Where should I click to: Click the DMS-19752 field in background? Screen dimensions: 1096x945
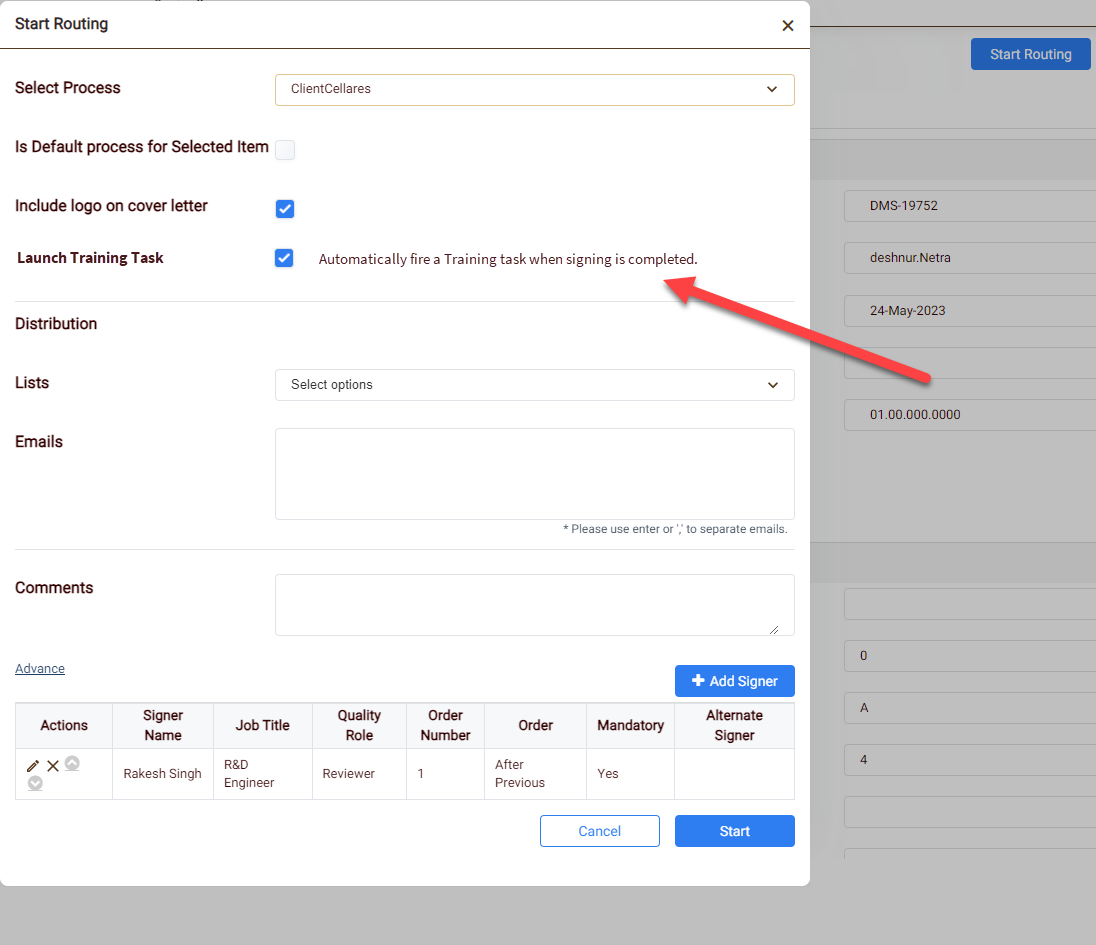[969, 206]
